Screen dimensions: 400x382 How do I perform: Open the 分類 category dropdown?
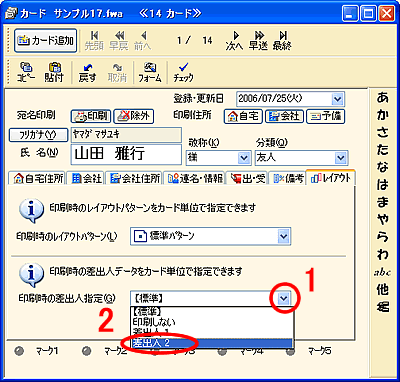point(340,158)
